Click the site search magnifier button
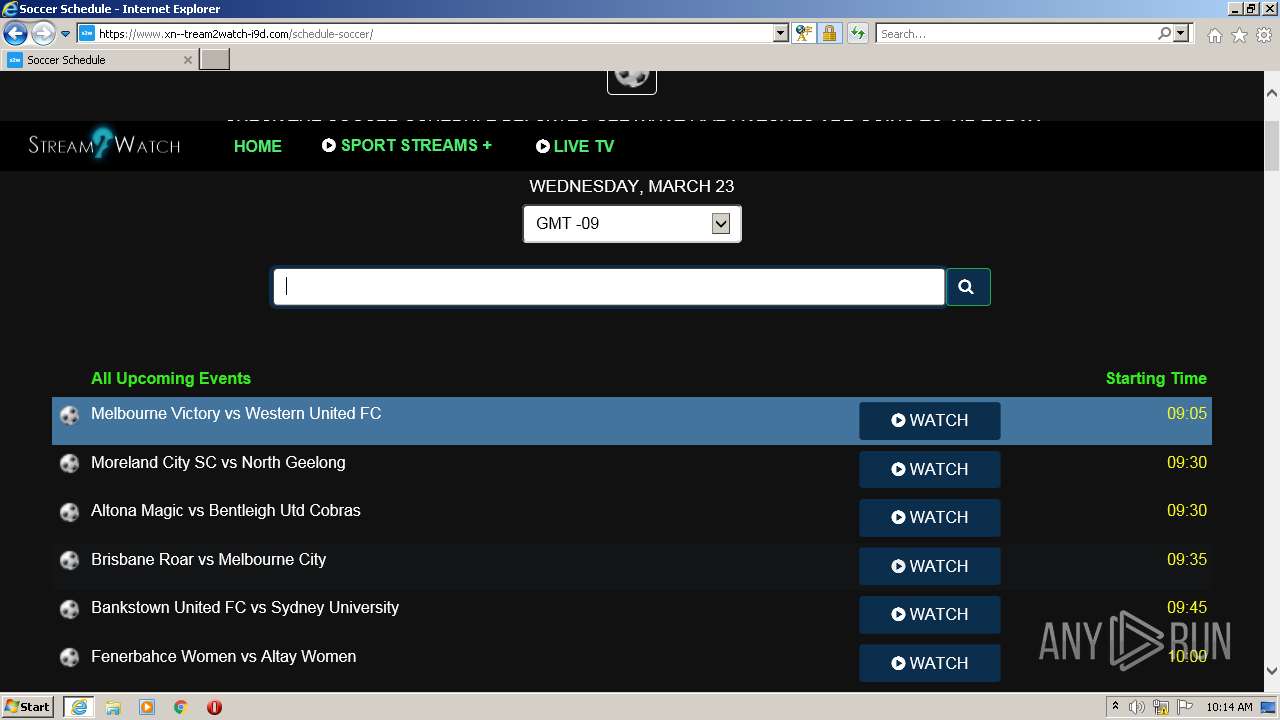Screen dimensions: 1280x720 967,287
